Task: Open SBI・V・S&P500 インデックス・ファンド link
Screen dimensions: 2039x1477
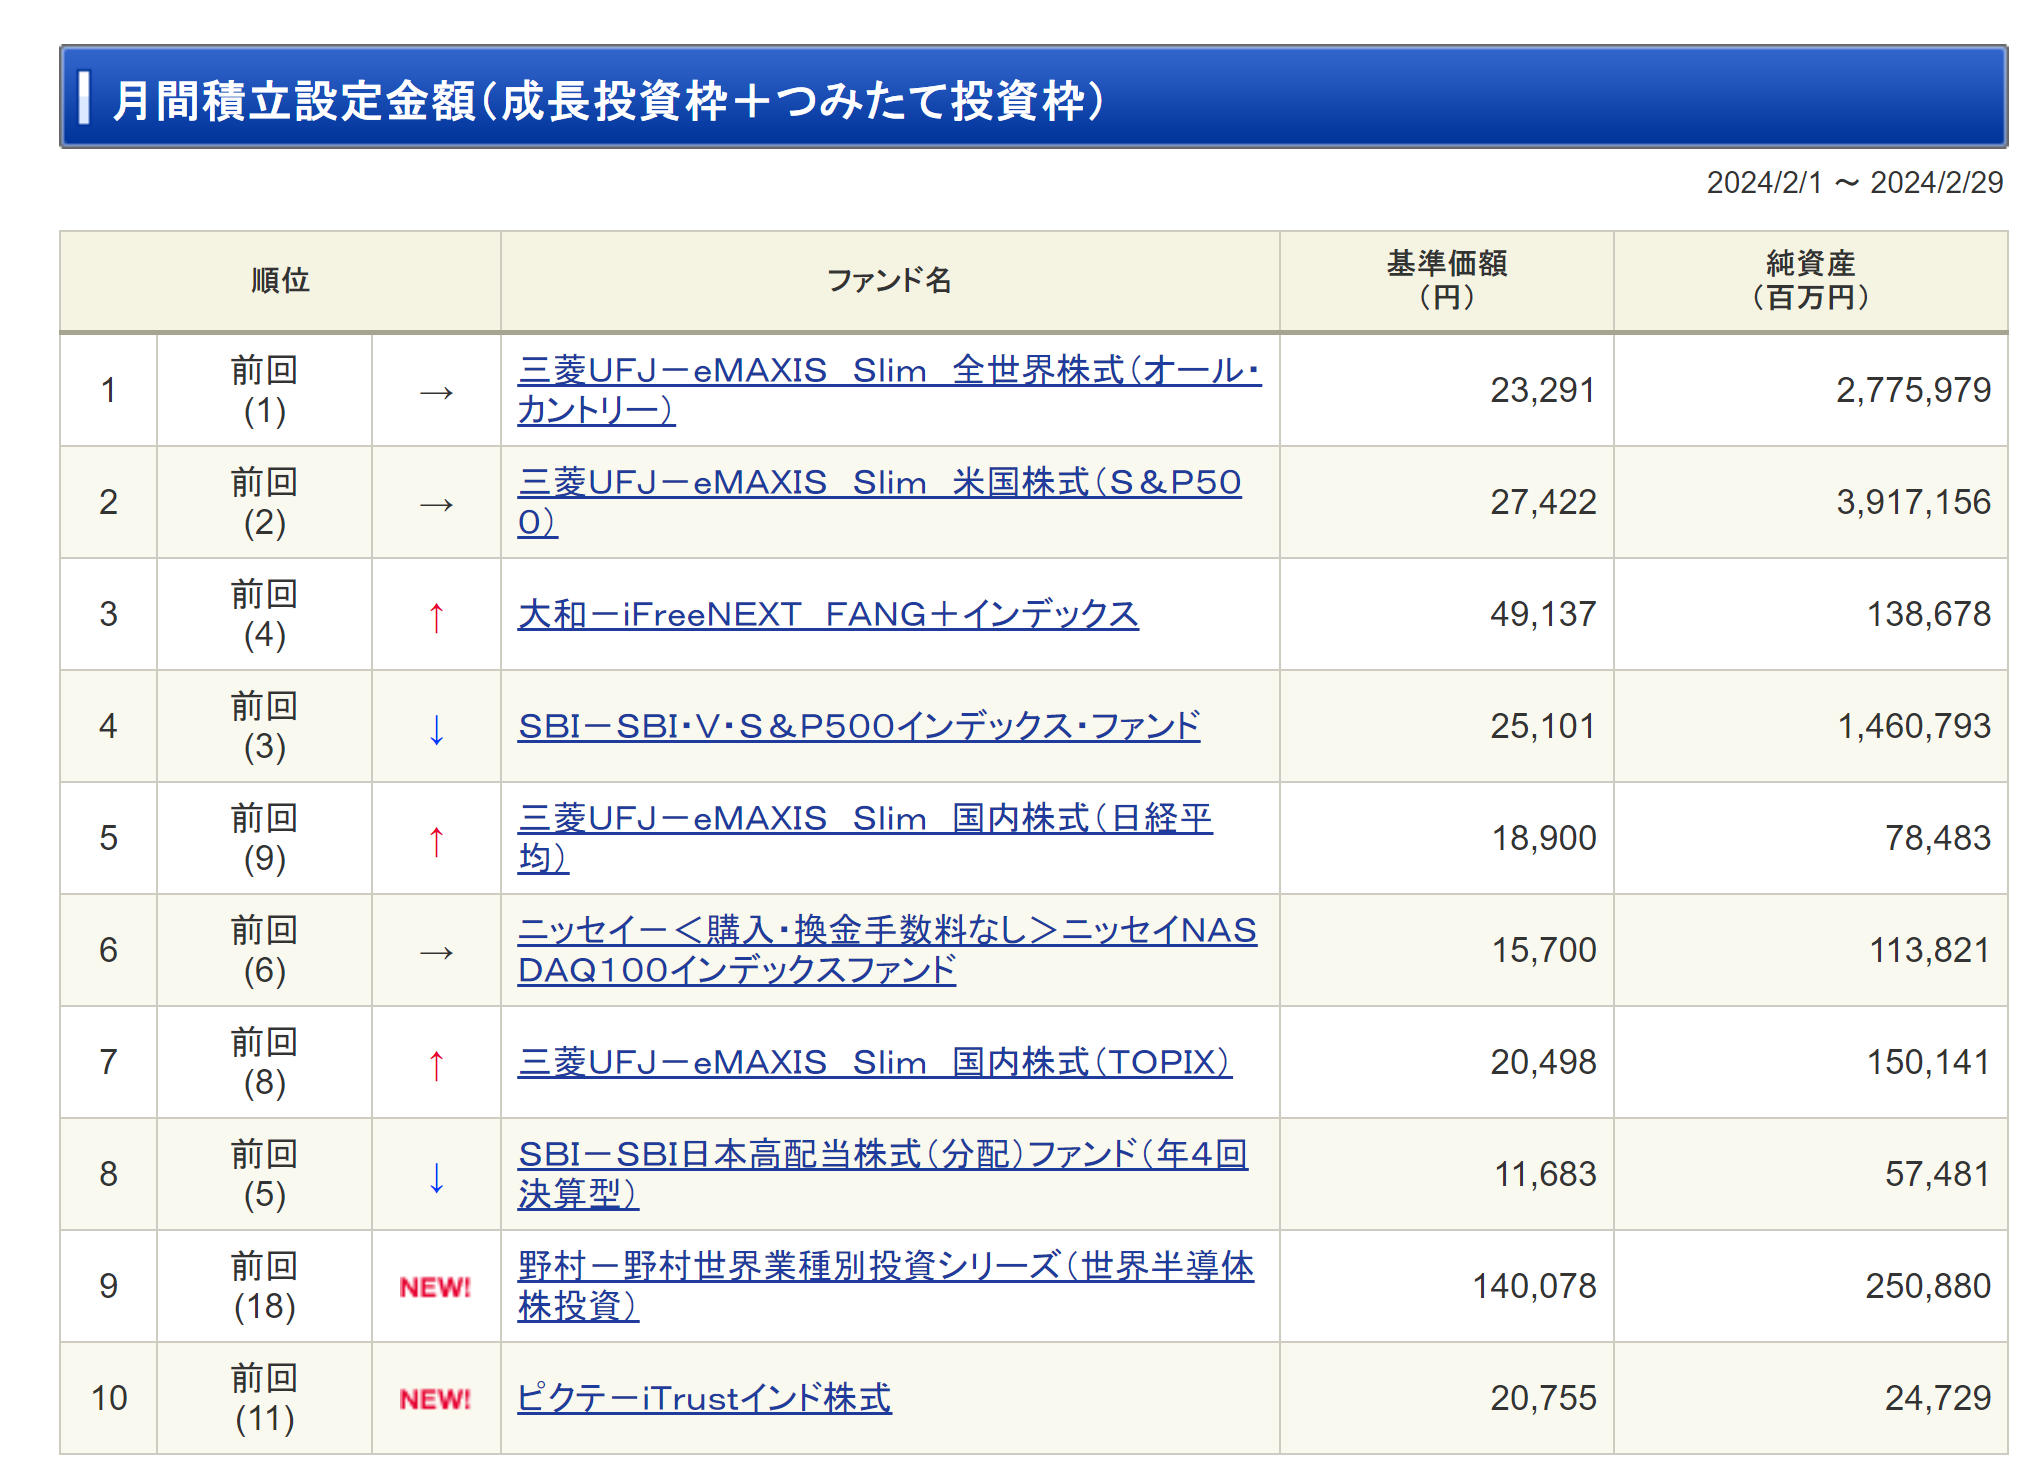Action: (x=858, y=726)
